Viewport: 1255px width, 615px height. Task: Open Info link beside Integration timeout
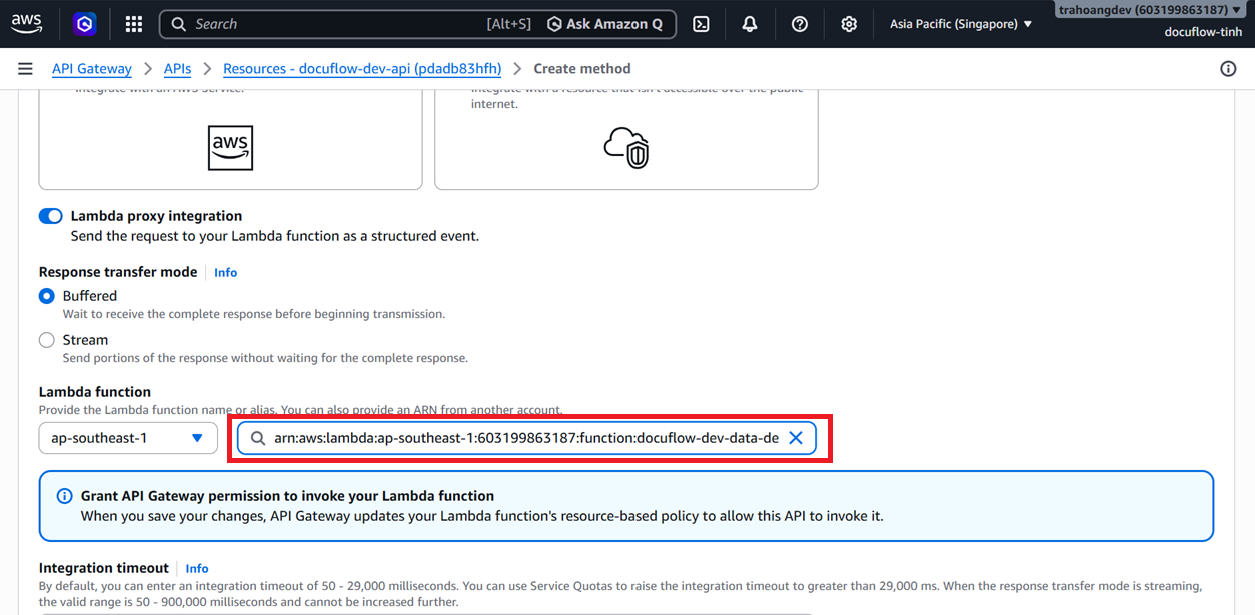click(x=197, y=568)
